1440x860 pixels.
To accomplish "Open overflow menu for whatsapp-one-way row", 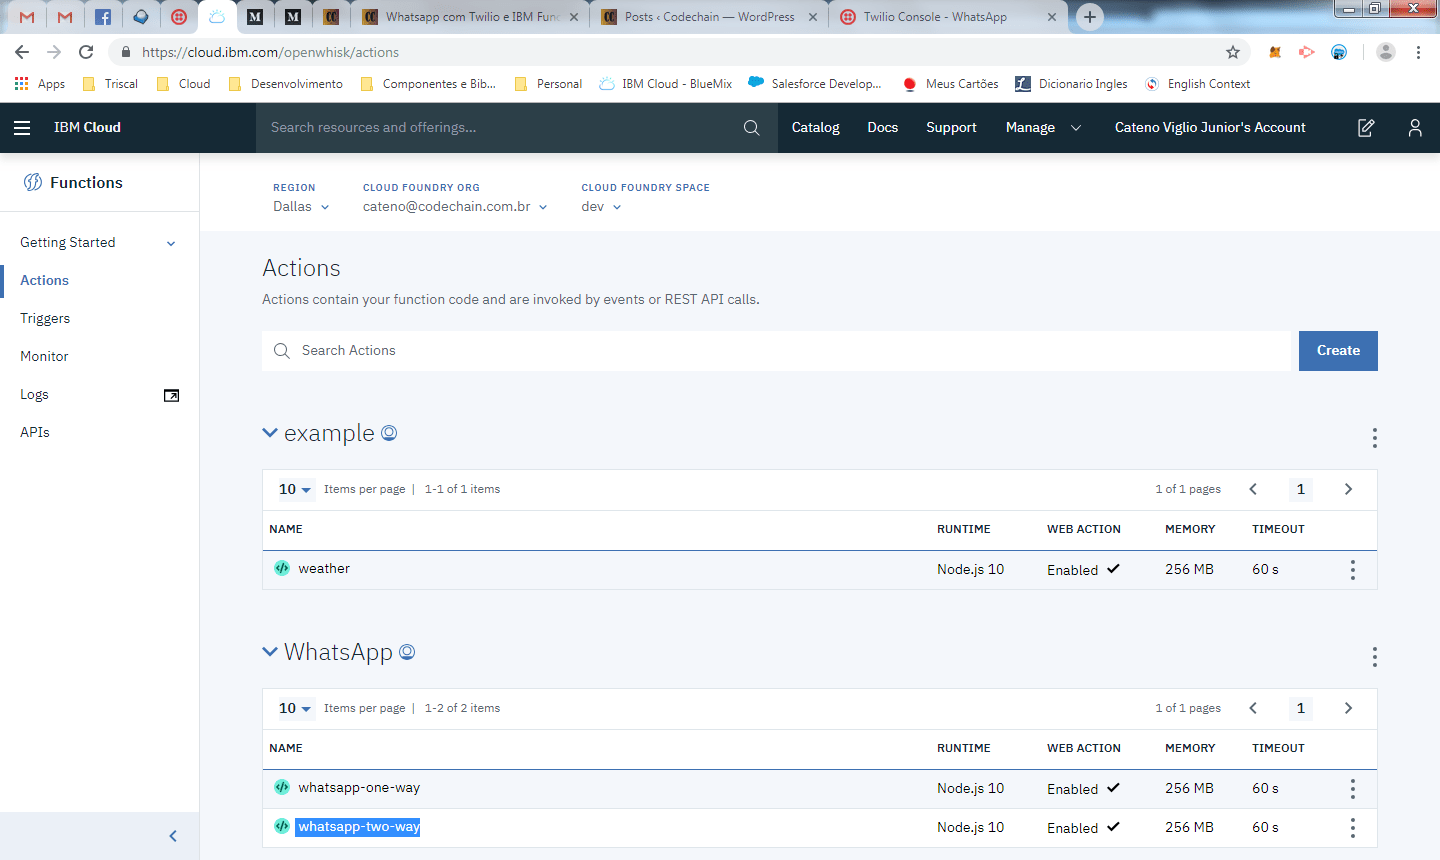I will (1353, 789).
